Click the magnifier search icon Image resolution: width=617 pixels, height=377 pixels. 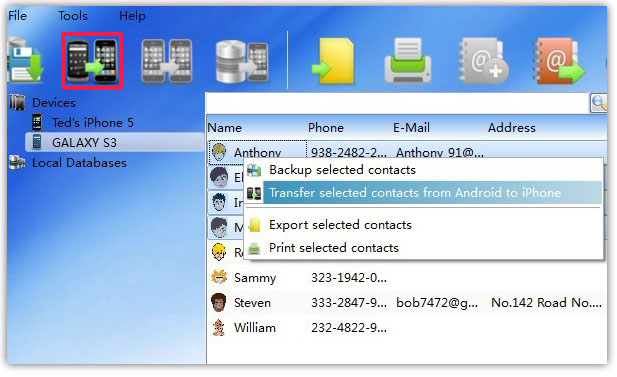point(599,103)
